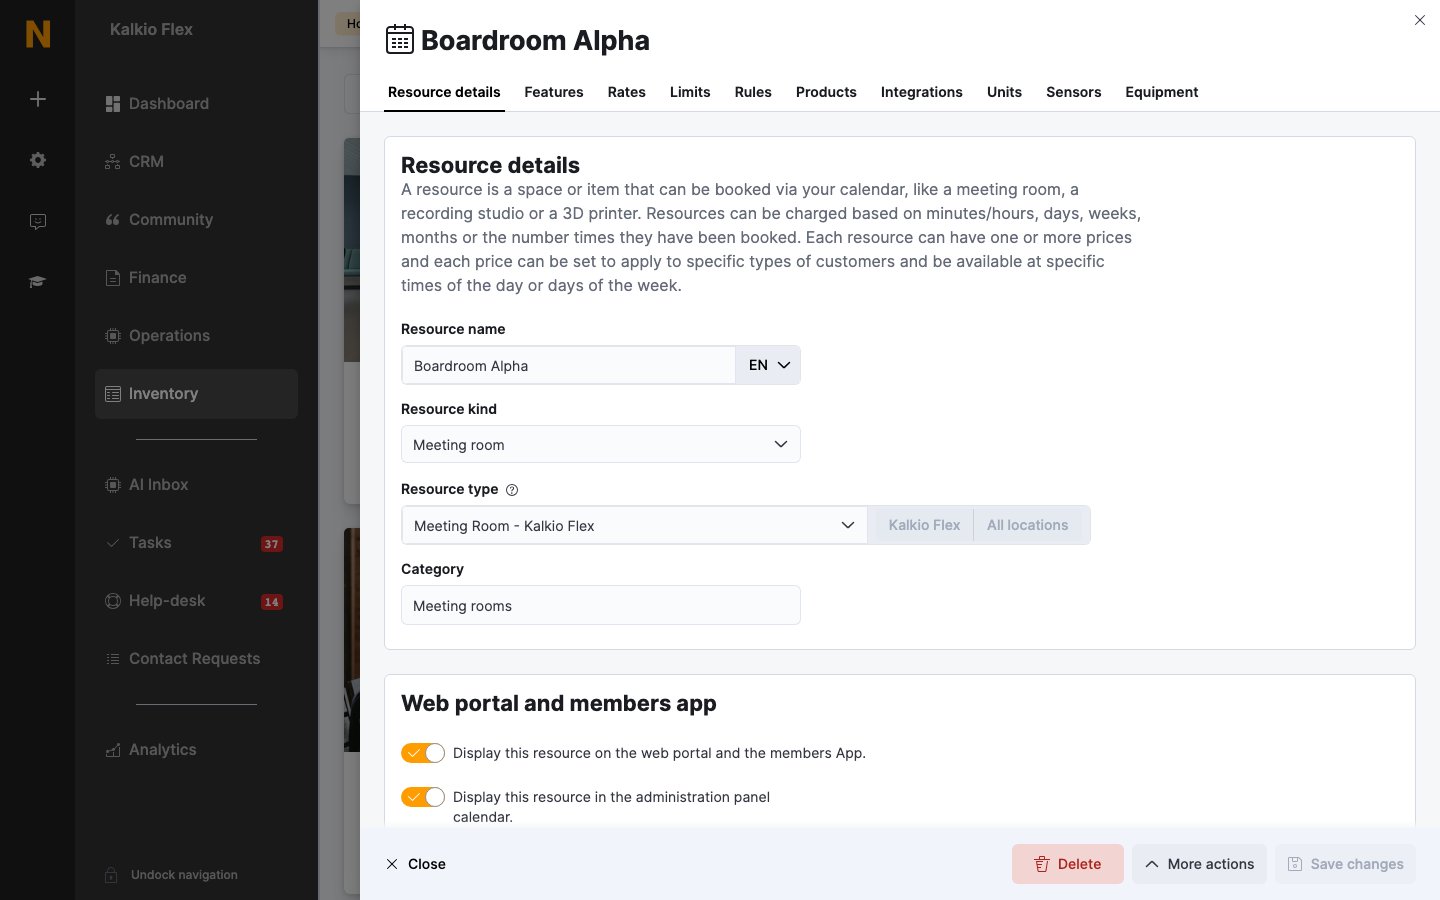Switch to the Limits tab
The image size is (1440, 900).
click(690, 92)
